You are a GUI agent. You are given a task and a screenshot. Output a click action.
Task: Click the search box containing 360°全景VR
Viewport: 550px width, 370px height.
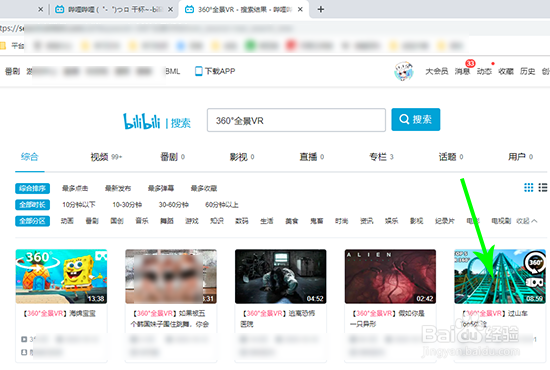pyautogui.click(x=296, y=120)
